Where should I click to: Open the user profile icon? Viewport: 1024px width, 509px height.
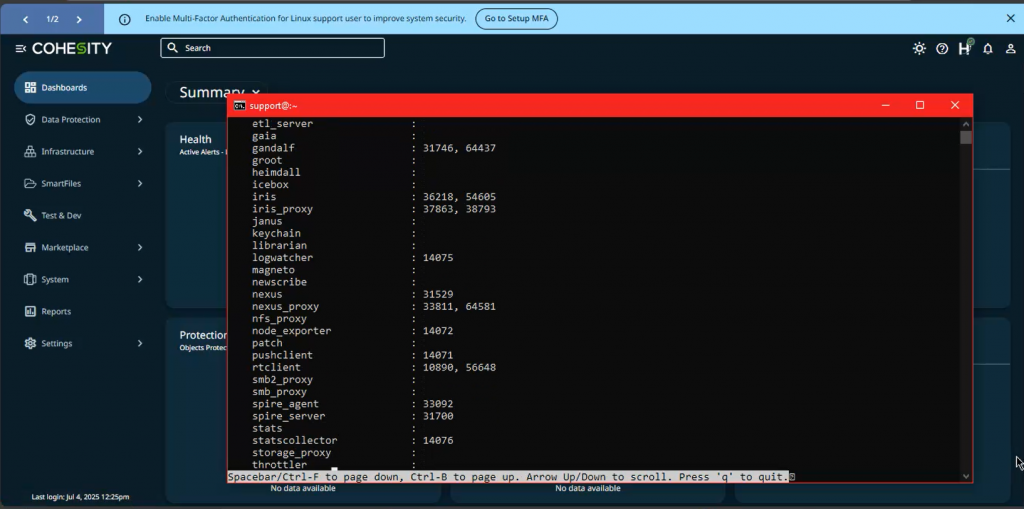pyautogui.click(x=1008, y=48)
